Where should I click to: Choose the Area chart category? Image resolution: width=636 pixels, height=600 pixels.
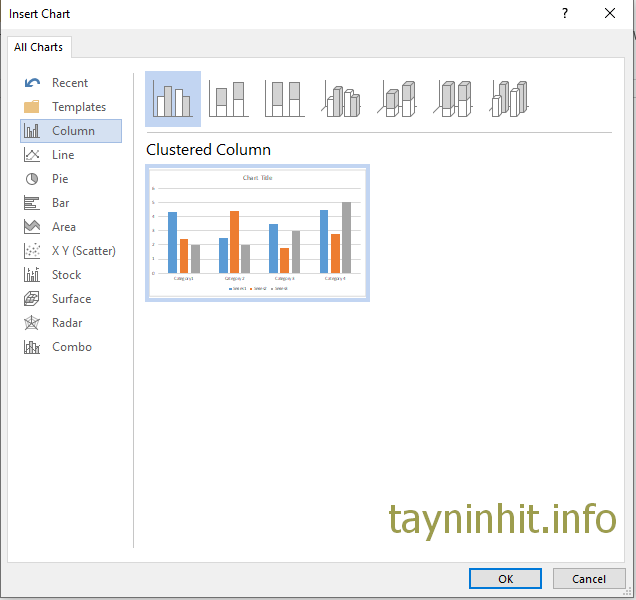63,227
